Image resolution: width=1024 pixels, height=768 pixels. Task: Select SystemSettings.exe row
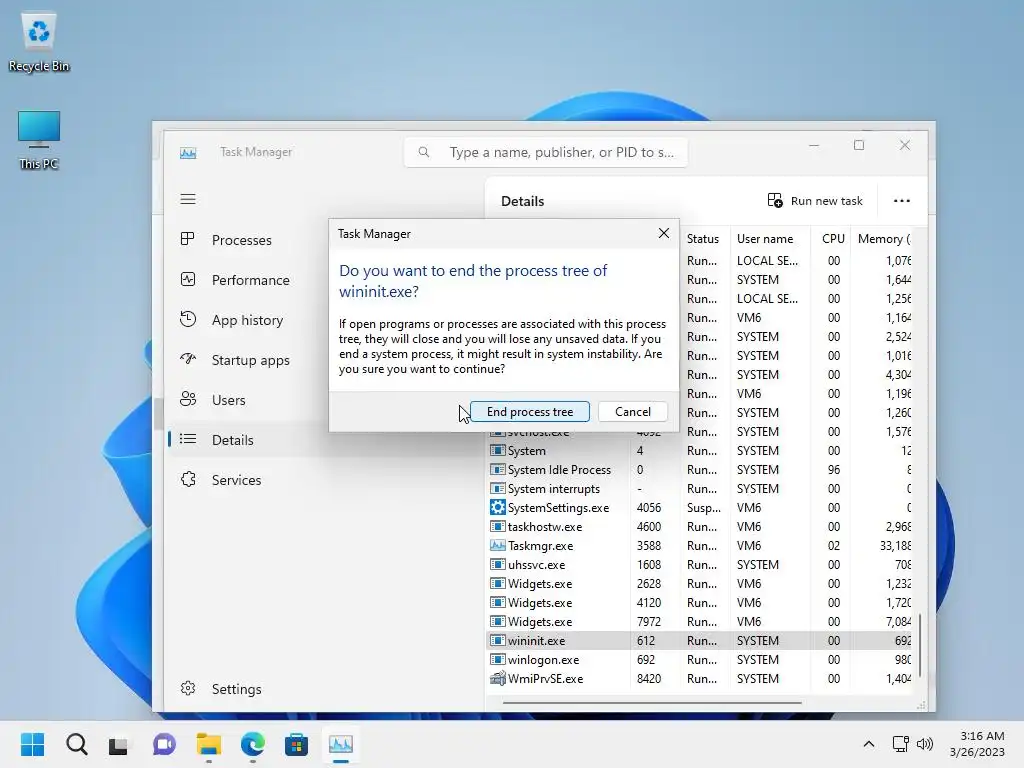point(700,507)
